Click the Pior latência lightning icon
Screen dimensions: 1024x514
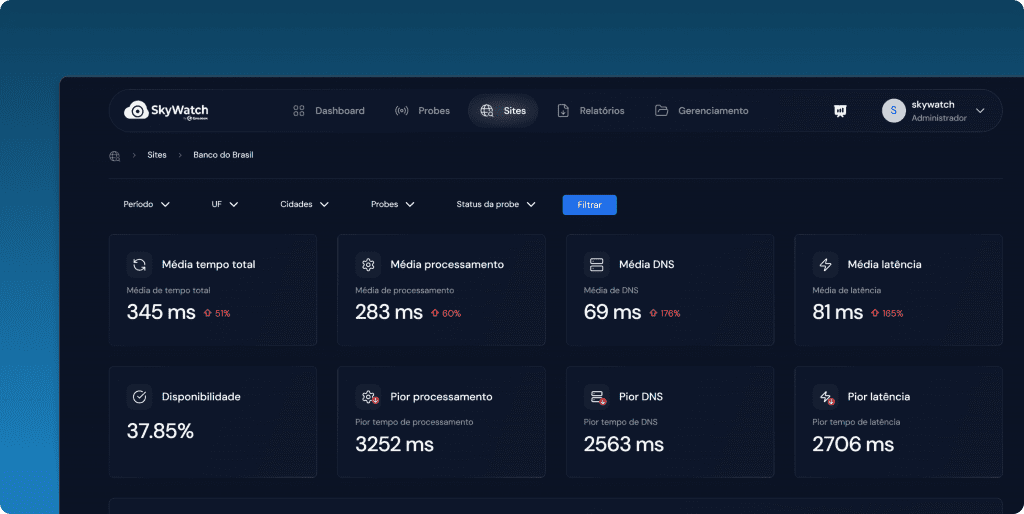[x=825, y=396]
